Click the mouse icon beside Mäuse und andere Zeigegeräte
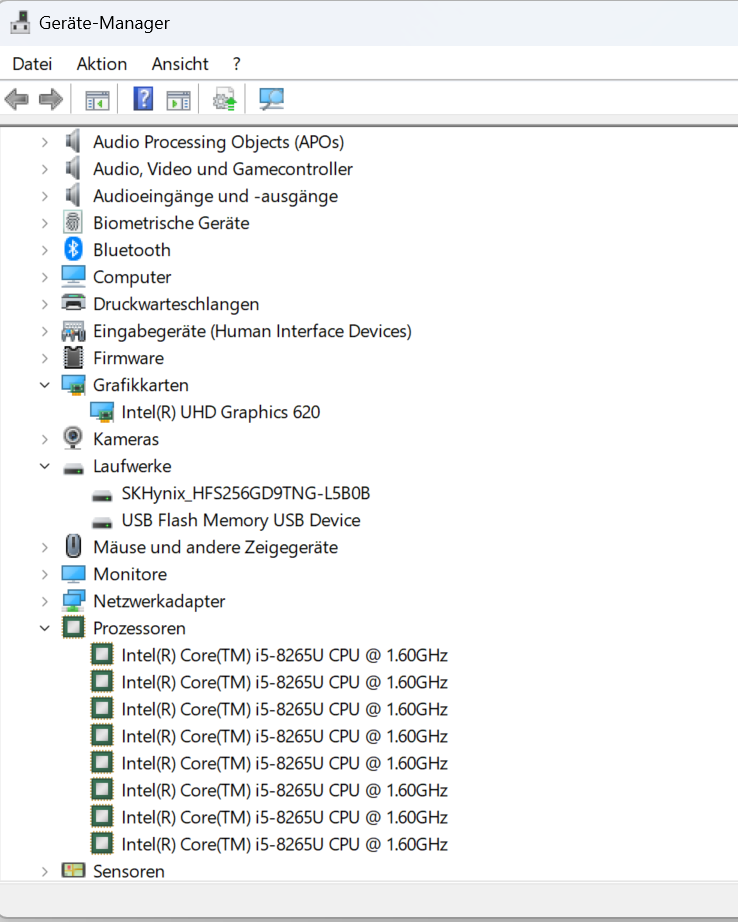738x922 pixels. click(x=73, y=546)
